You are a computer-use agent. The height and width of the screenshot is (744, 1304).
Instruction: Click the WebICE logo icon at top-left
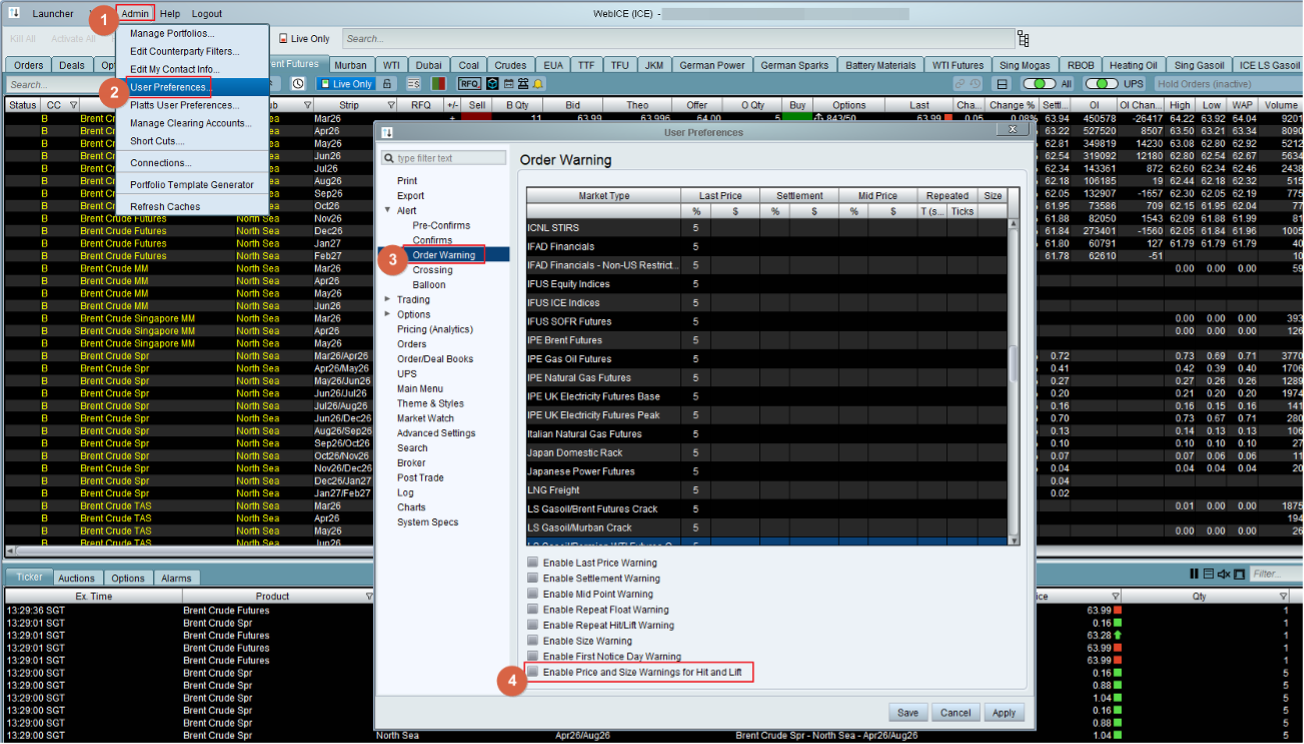pos(14,13)
